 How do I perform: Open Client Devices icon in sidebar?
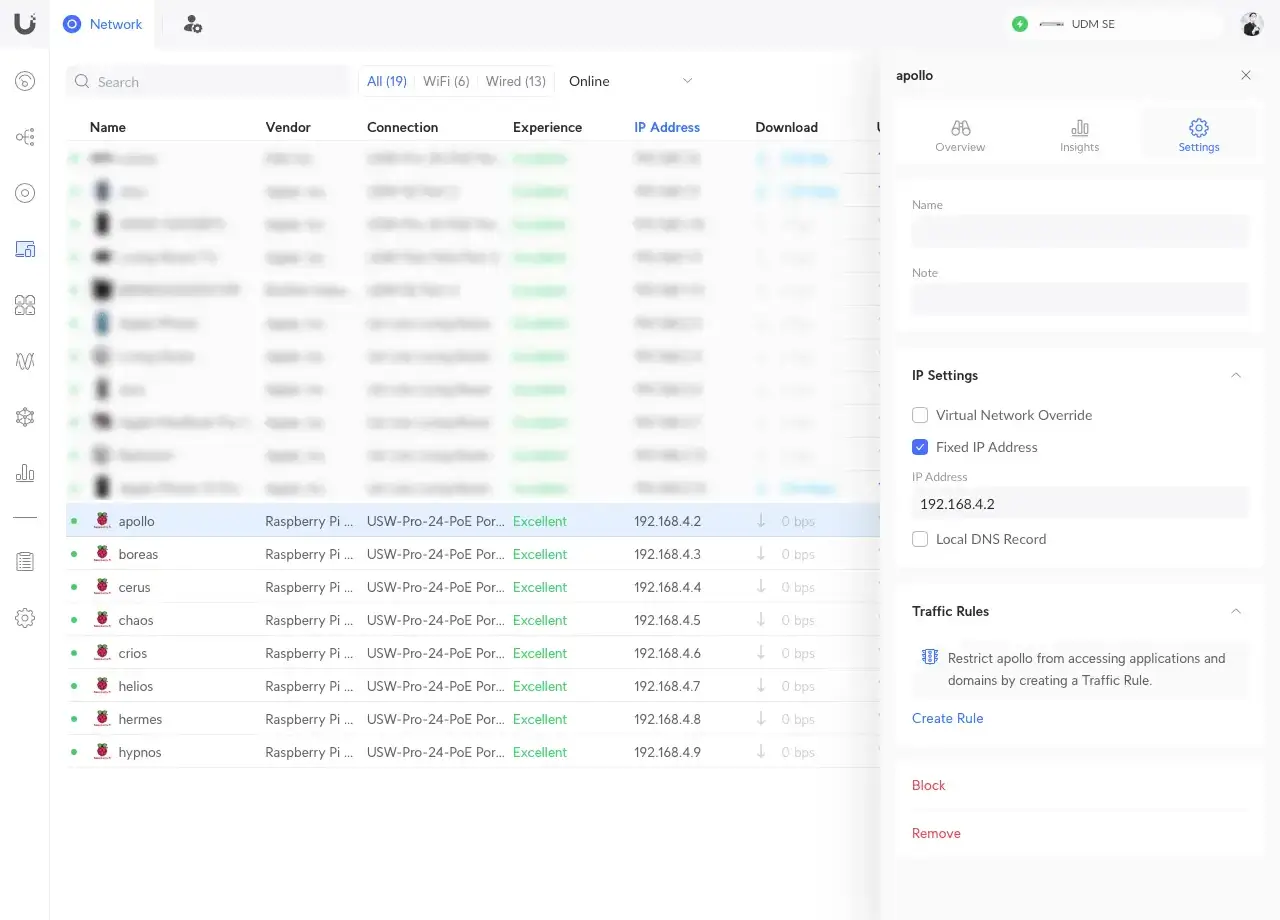click(25, 249)
